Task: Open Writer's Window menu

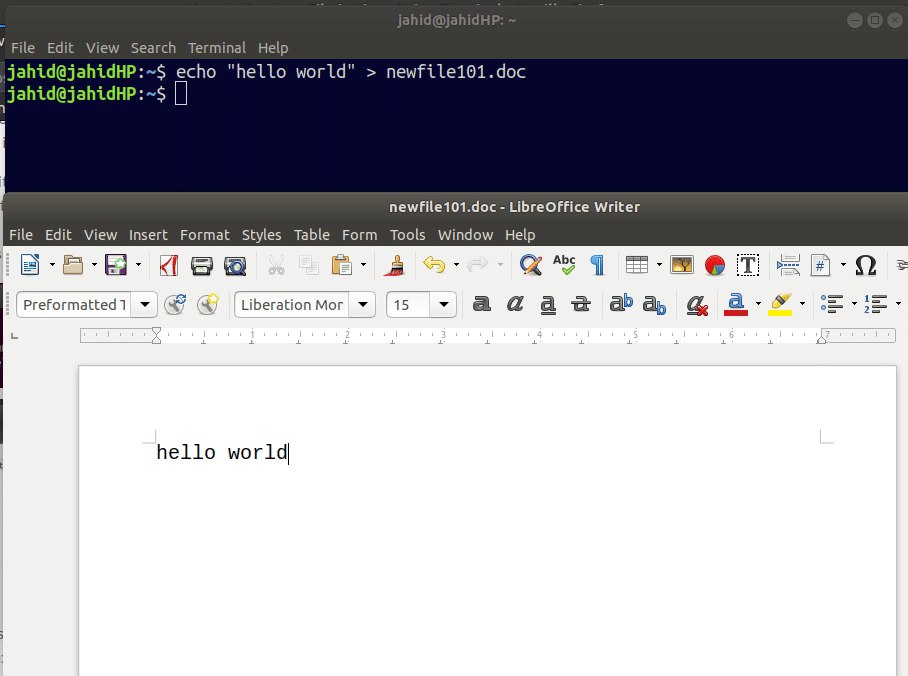Action: (465, 235)
